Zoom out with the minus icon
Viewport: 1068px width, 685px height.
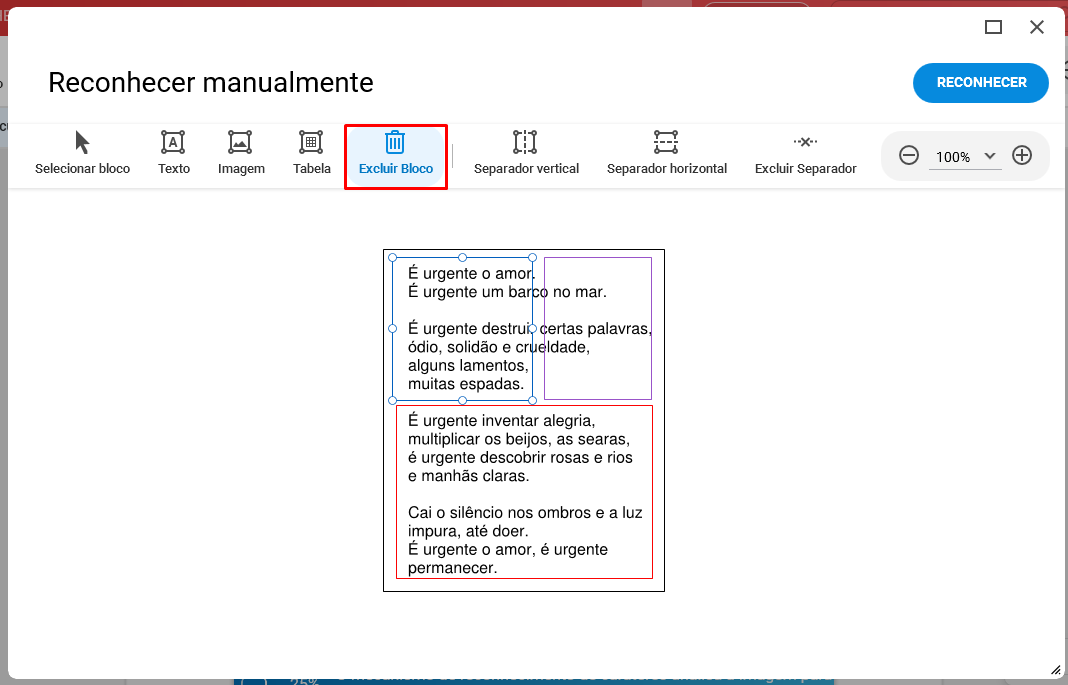[909, 155]
